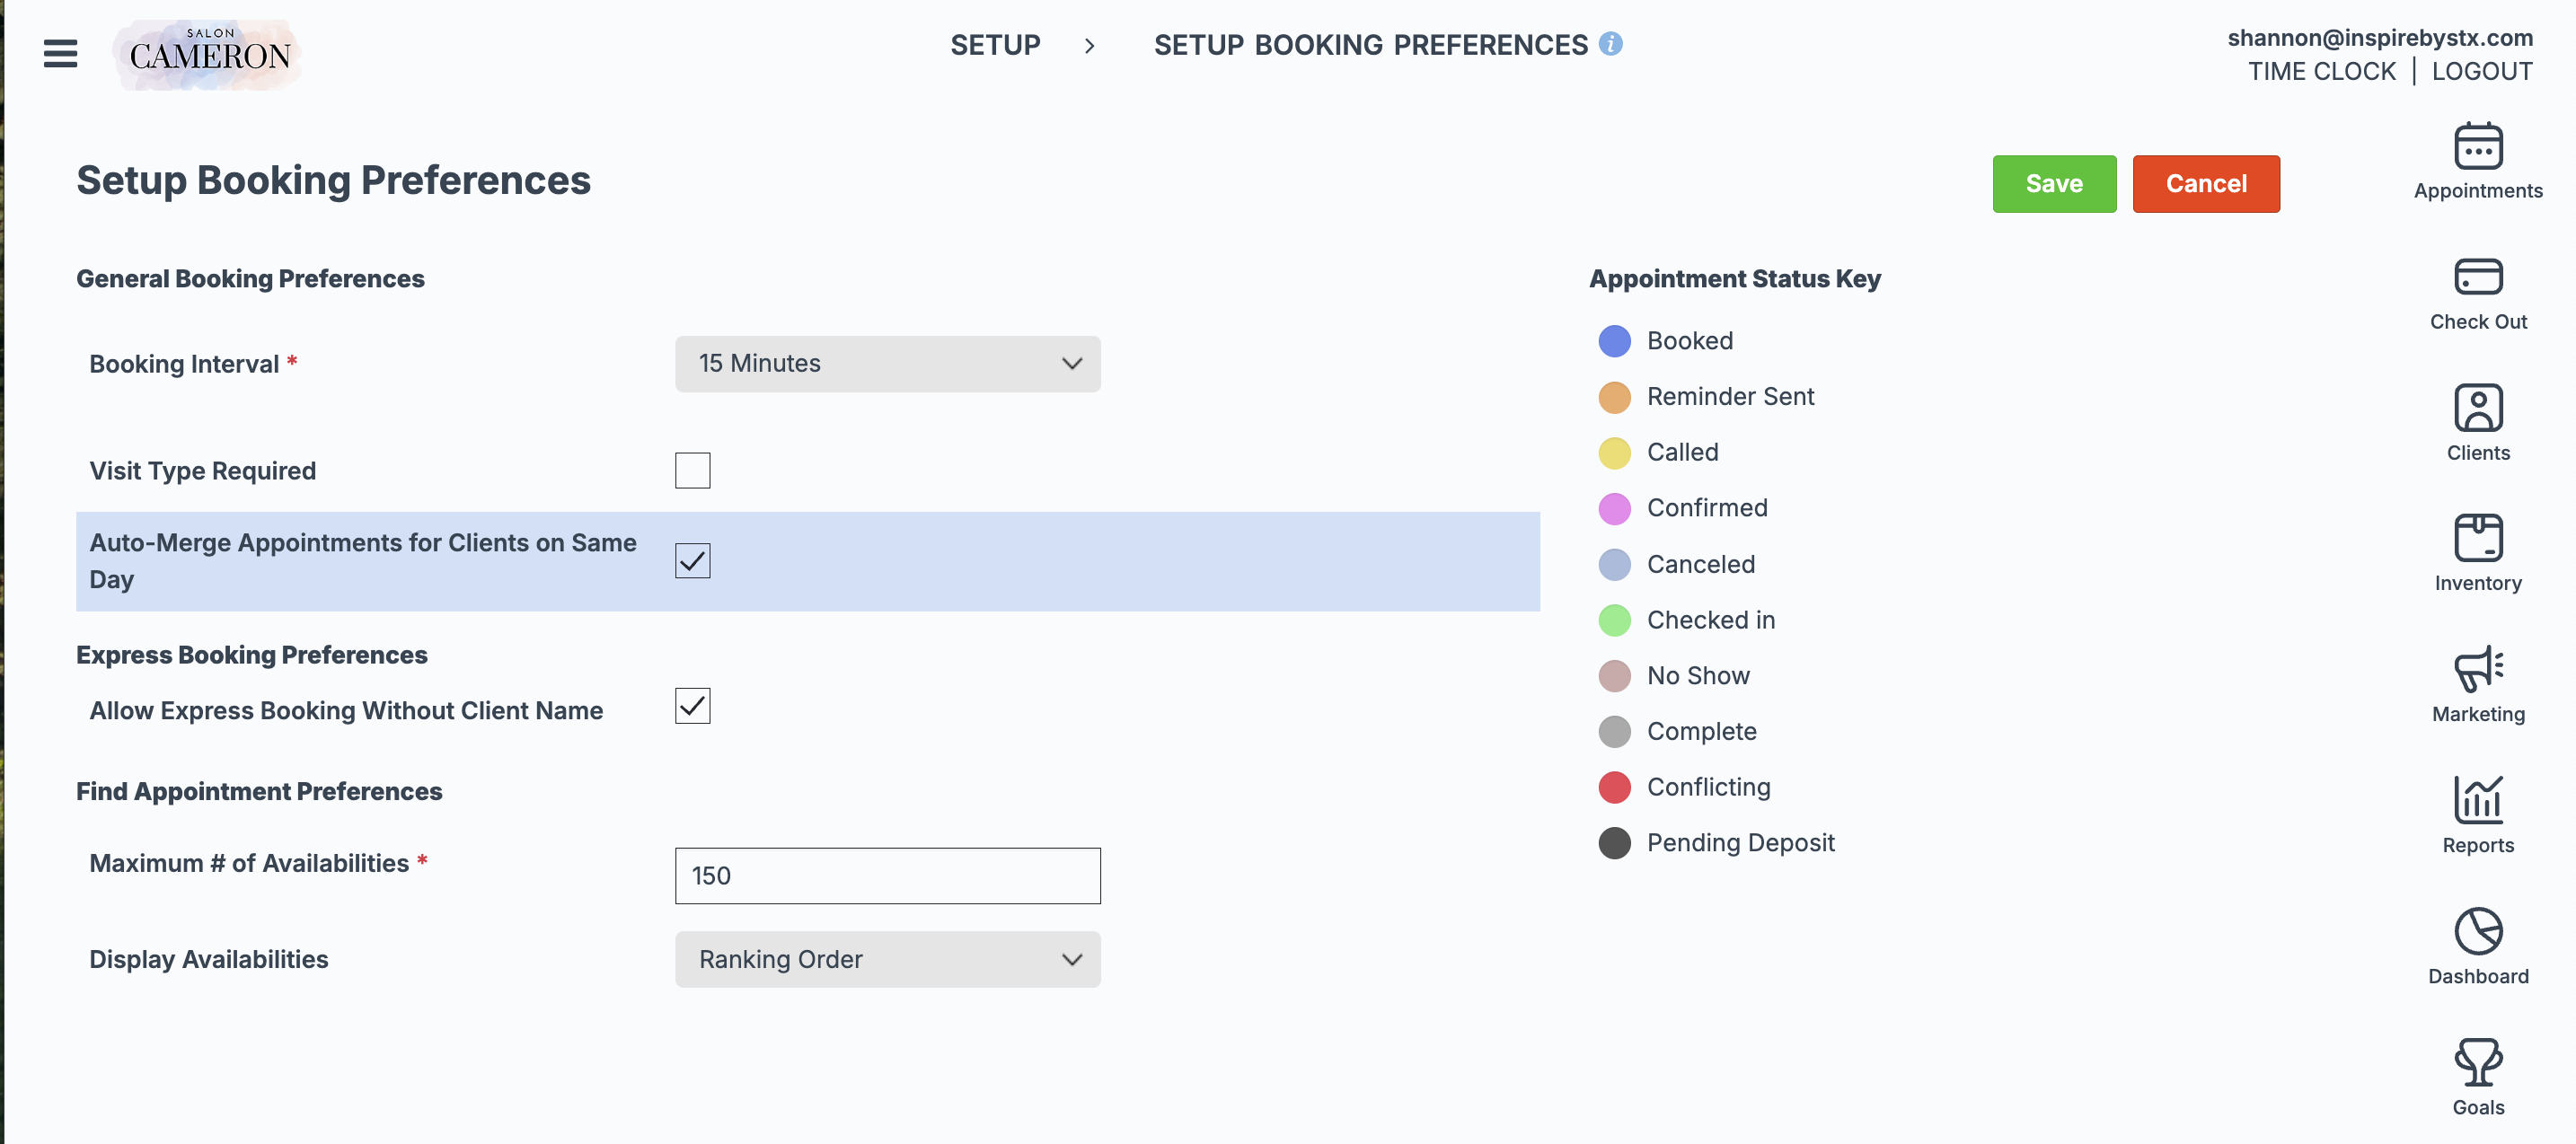Expand the Display Availabilities dropdown

(887, 959)
